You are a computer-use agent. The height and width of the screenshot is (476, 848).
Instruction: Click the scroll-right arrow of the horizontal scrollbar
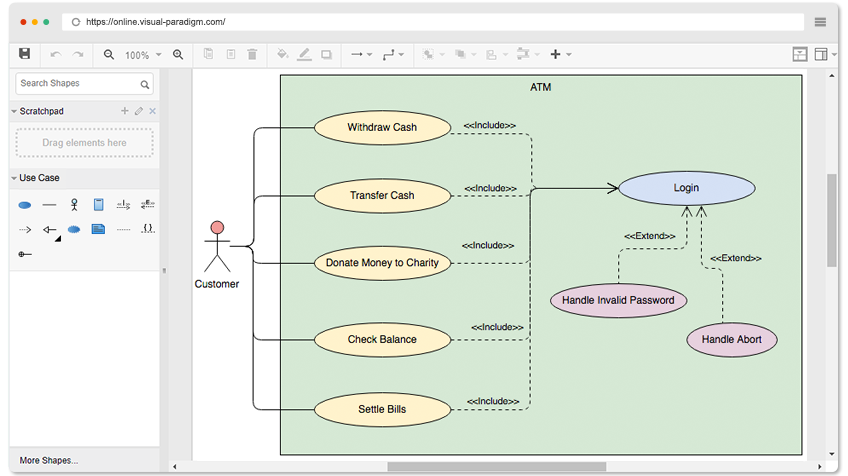819,466
